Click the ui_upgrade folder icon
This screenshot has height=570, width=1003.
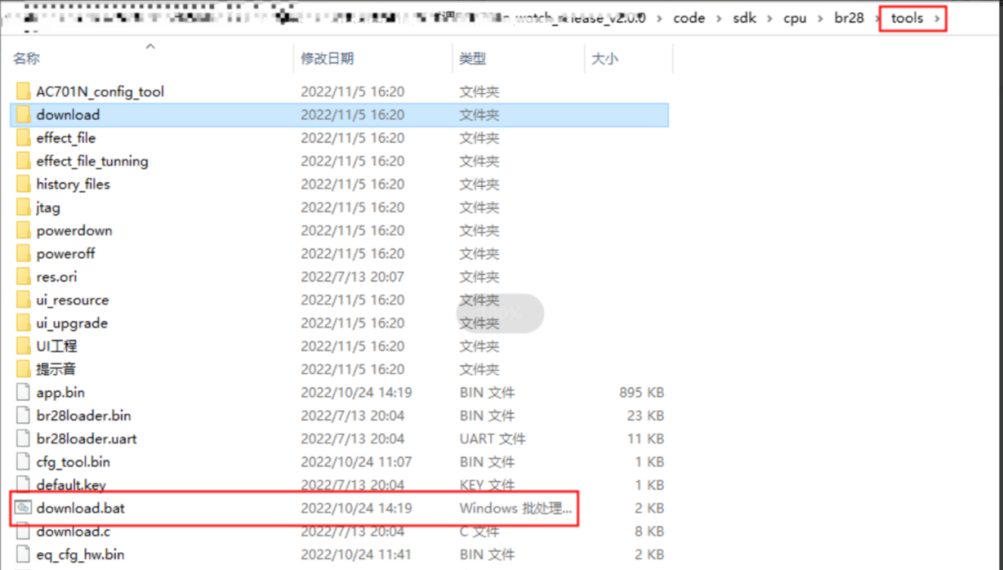coord(23,323)
